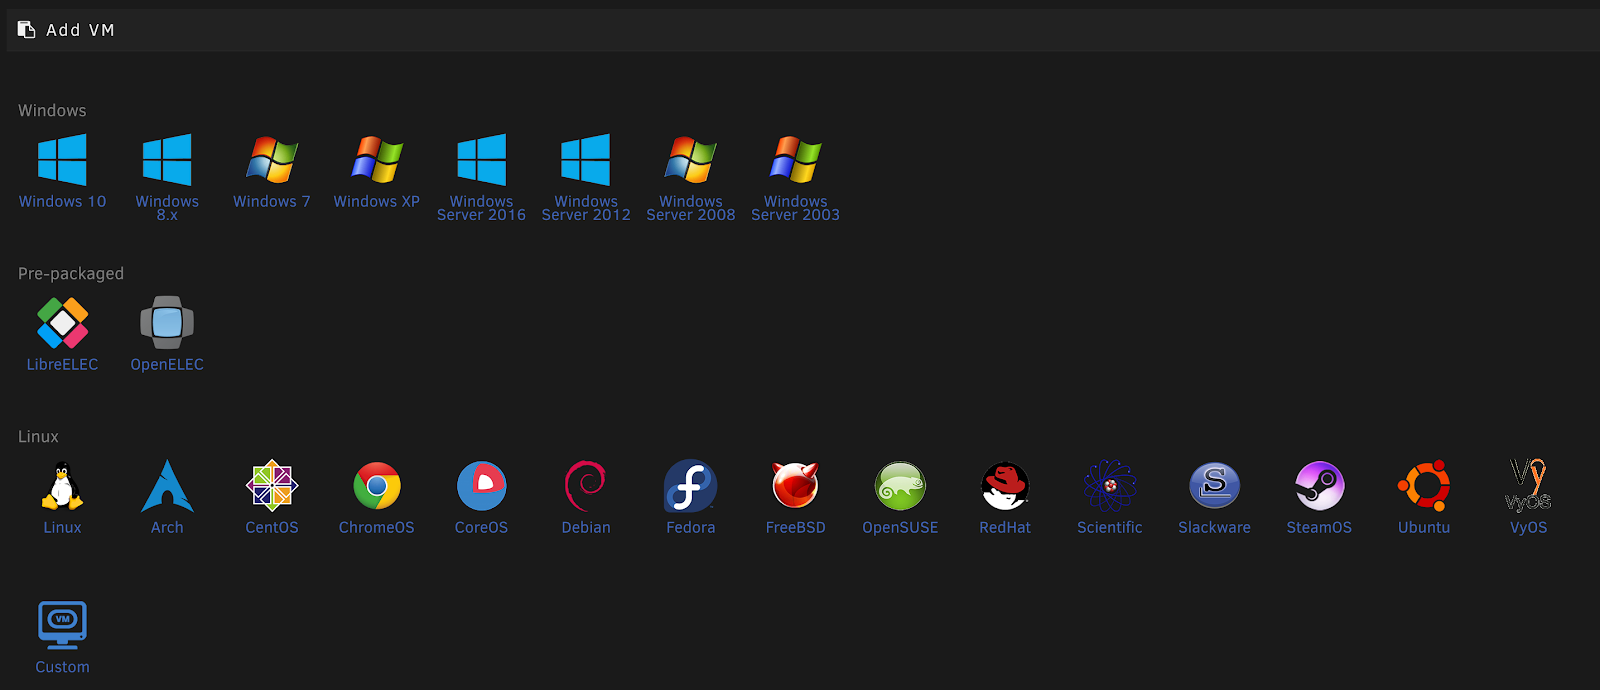Choose the Slackware icon
Viewport: 1600px width, 690px height.
click(1215, 486)
